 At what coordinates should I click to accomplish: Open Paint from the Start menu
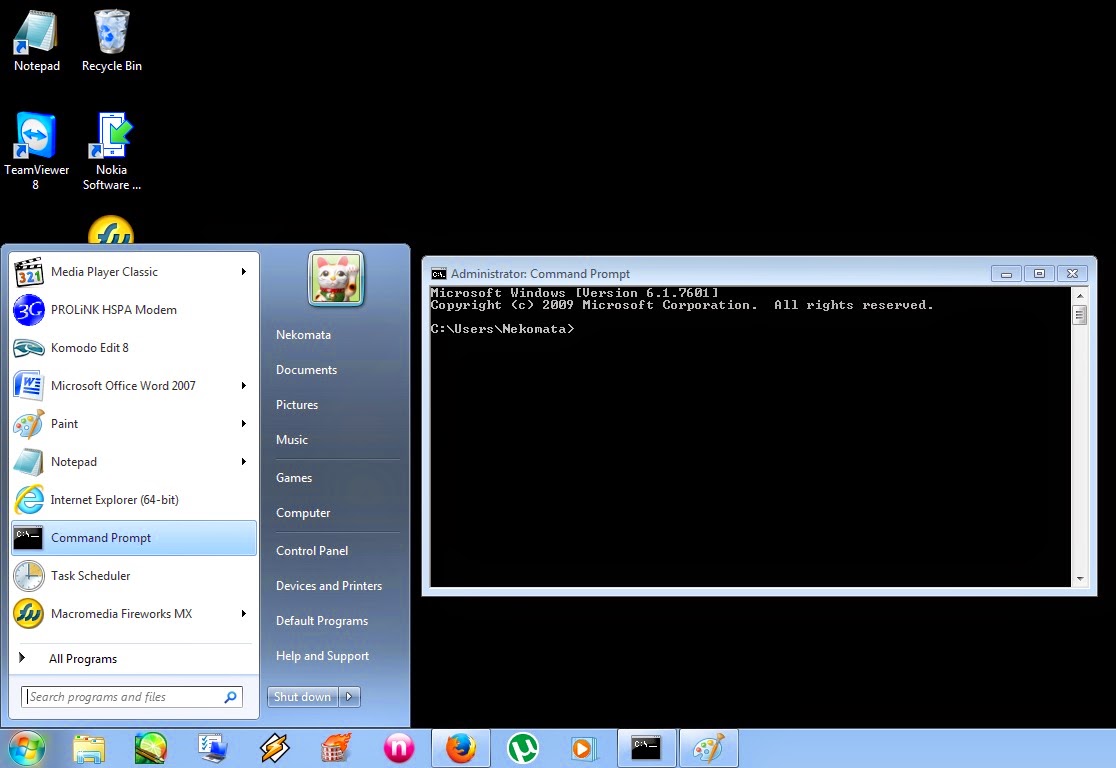[x=134, y=424]
